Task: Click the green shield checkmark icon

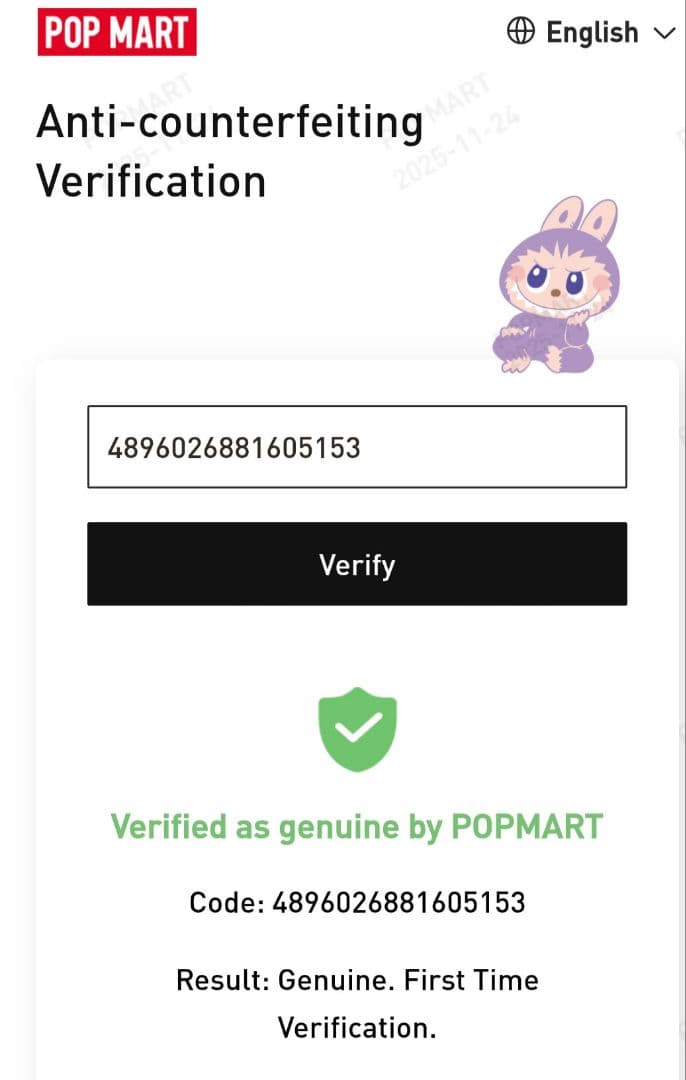Action: [357, 729]
